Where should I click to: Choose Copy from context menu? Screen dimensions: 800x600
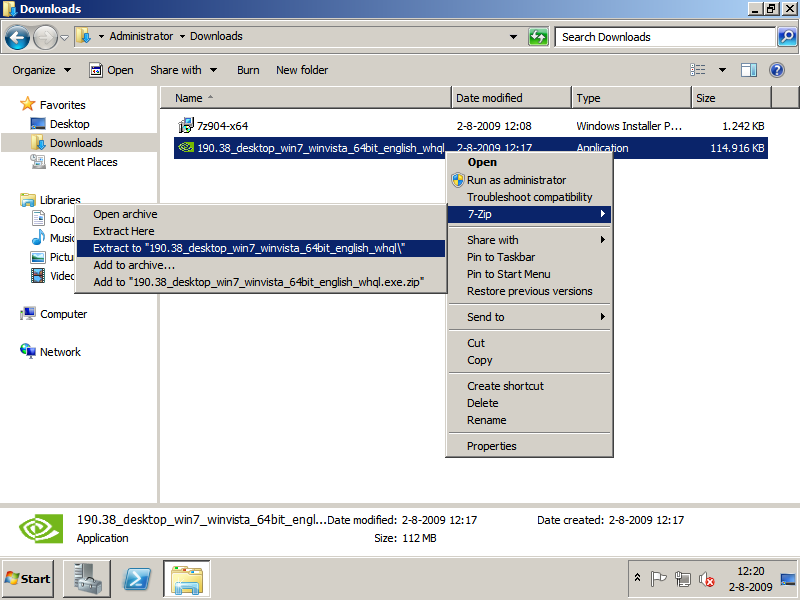[529, 360]
